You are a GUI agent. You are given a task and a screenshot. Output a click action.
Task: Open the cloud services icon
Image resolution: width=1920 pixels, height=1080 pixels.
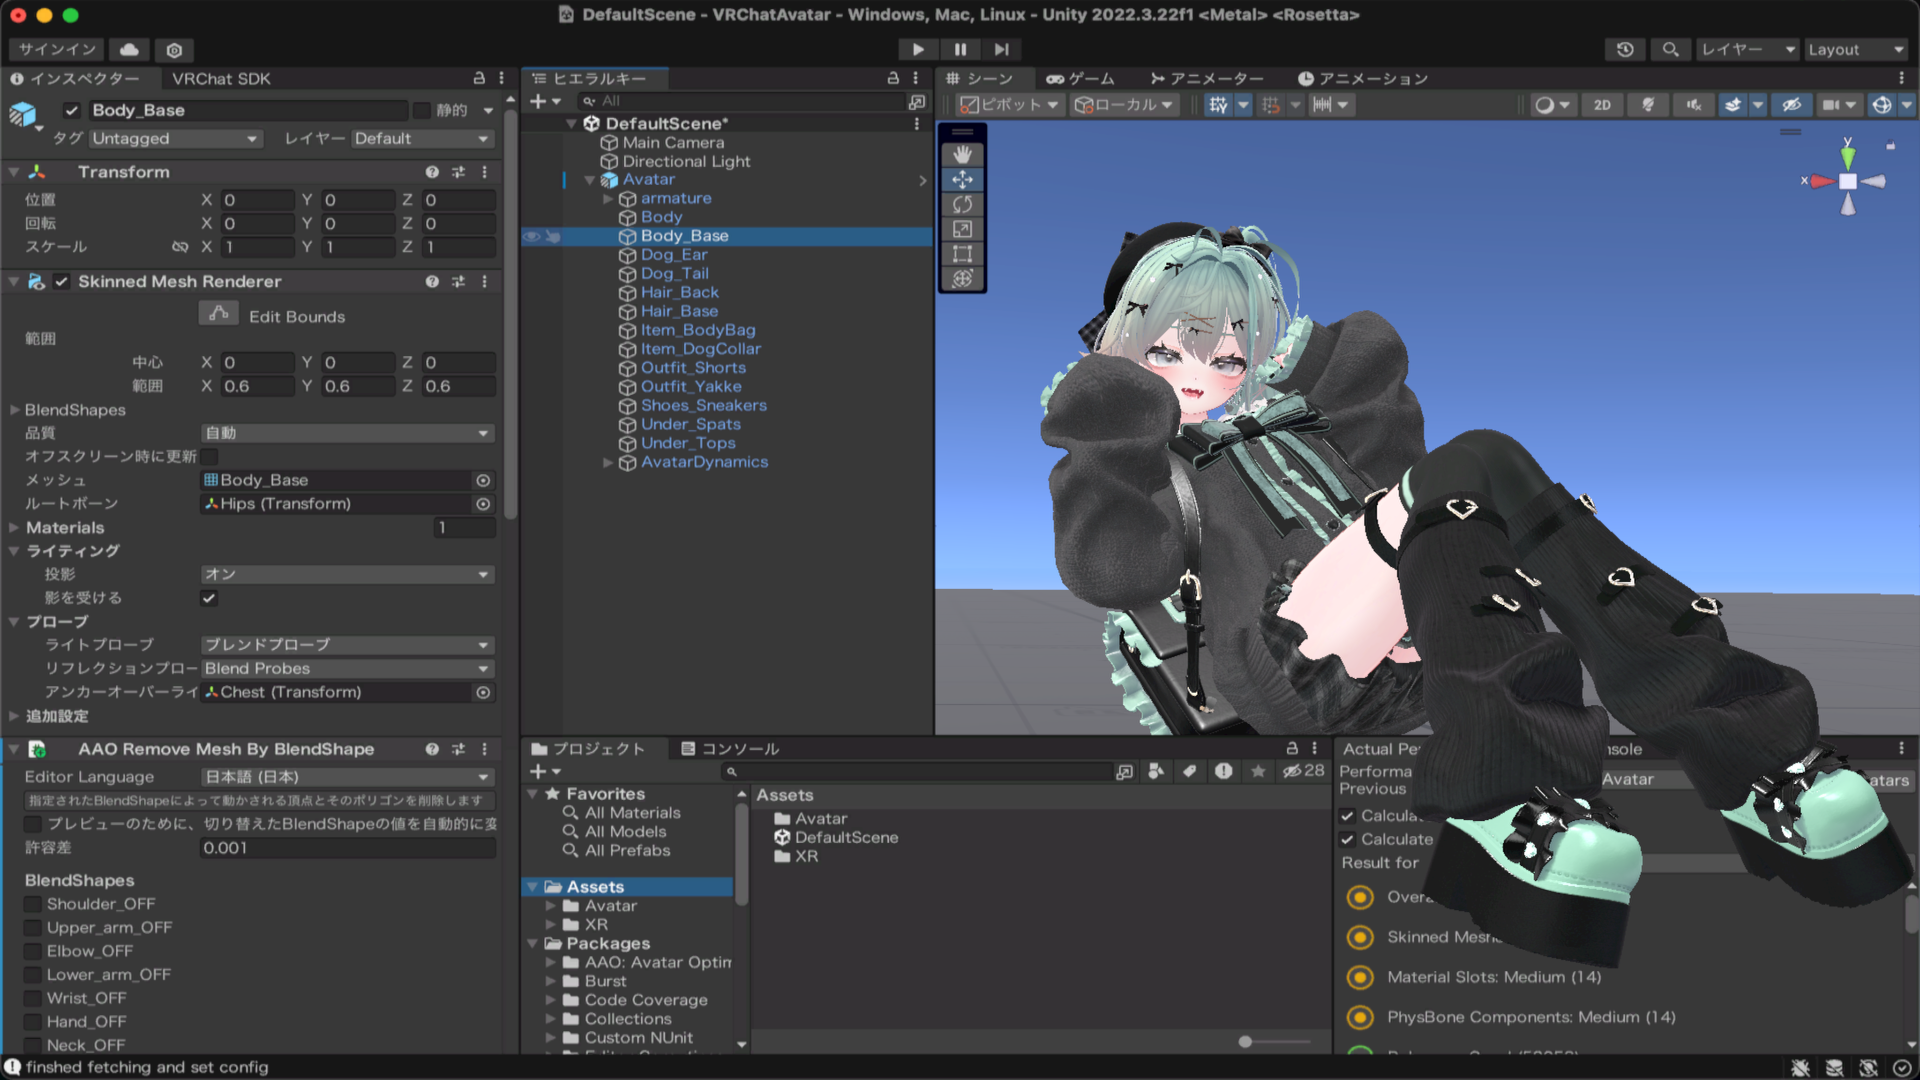(129, 49)
